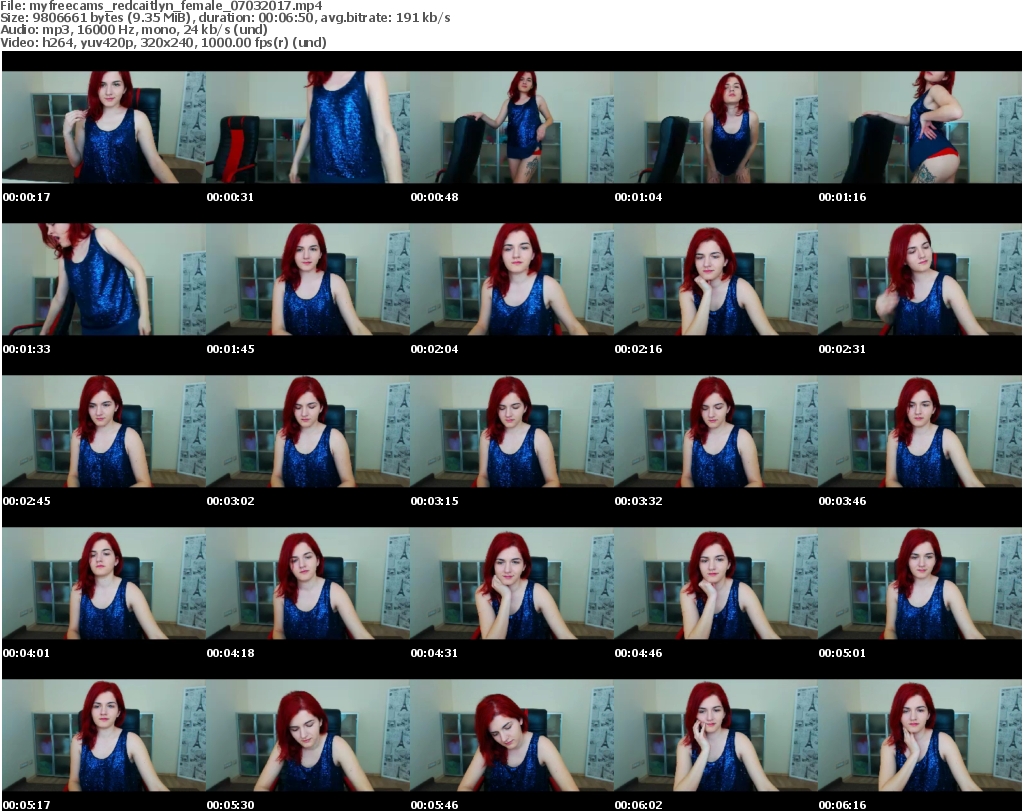
Task: Pick the frame thumbnail above 00:05:46
Action: click(x=512, y=735)
